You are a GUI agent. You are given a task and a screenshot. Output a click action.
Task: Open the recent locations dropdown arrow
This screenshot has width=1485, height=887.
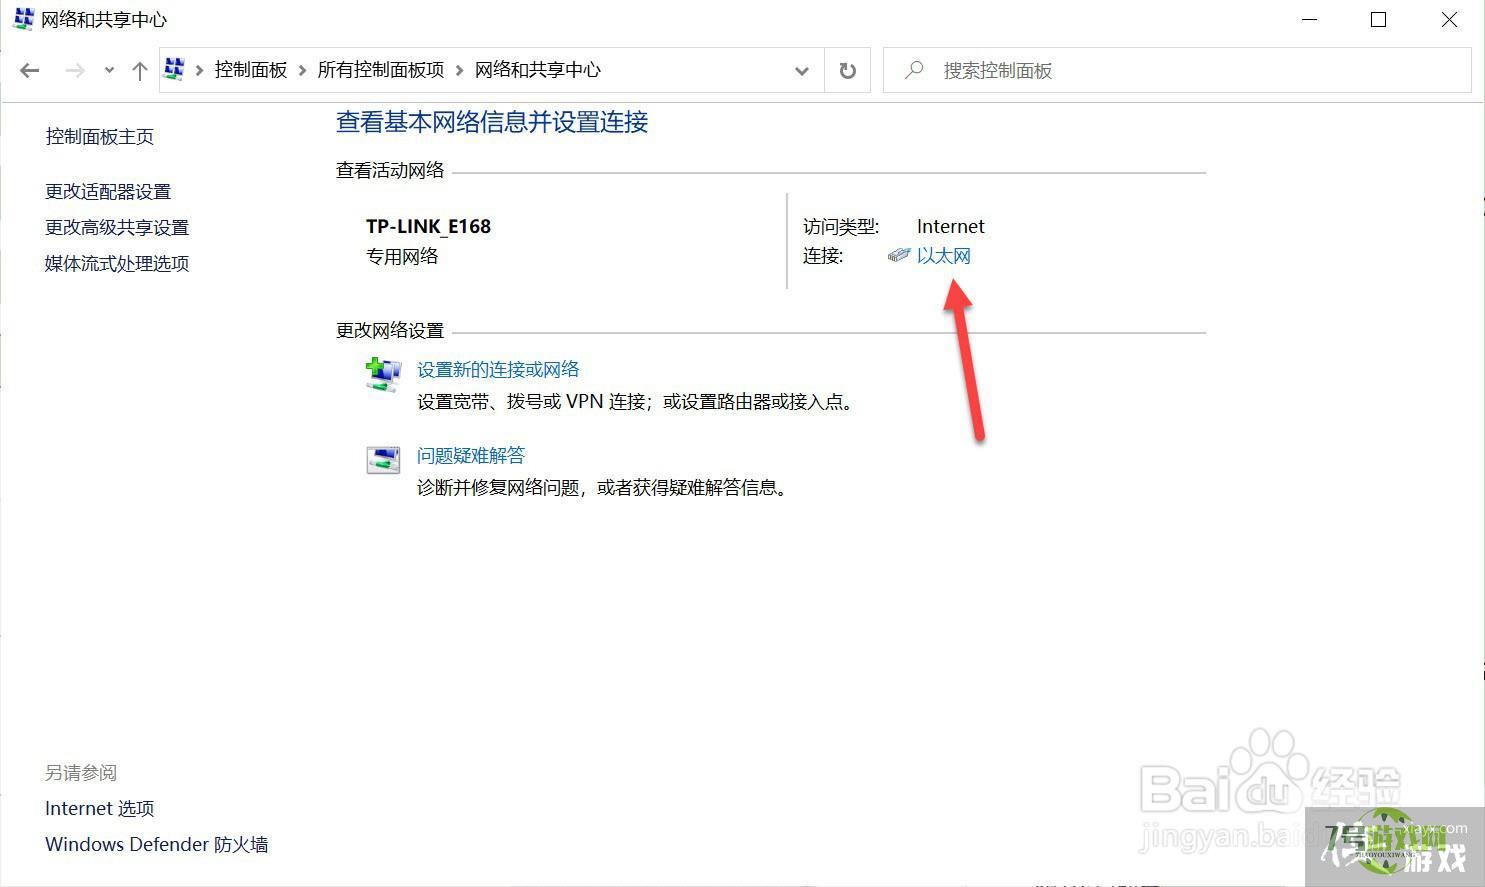click(109, 70)
